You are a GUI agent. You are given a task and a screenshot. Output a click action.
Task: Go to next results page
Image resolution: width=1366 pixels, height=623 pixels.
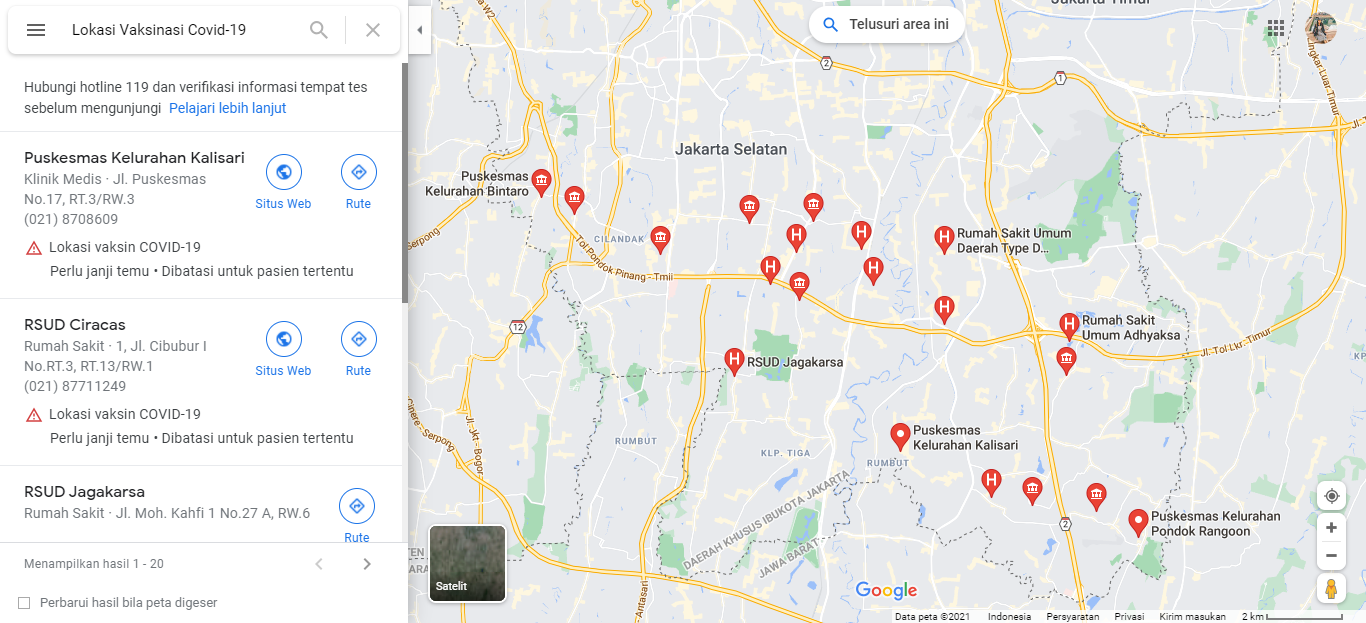367,564
